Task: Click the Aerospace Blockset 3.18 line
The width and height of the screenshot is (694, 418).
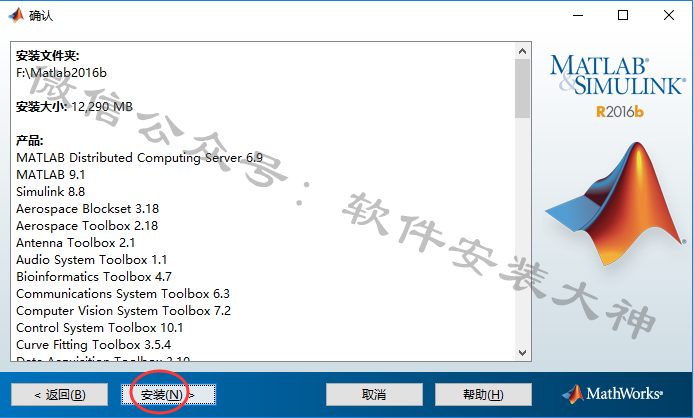Action: tap(87, 209)
